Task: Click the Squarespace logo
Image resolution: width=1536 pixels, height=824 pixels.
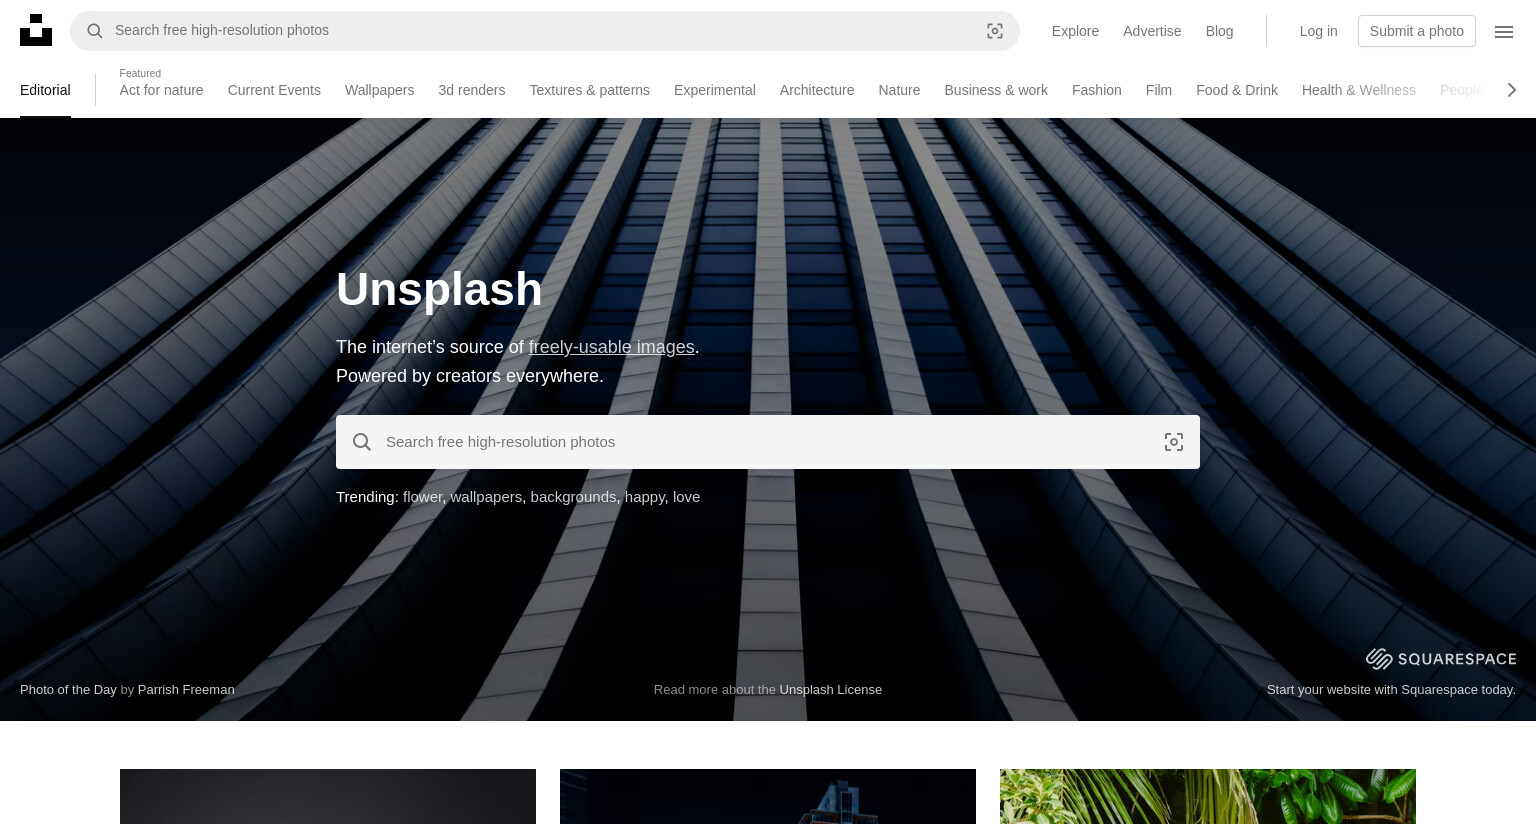Action: click(x=1441, y=658)
